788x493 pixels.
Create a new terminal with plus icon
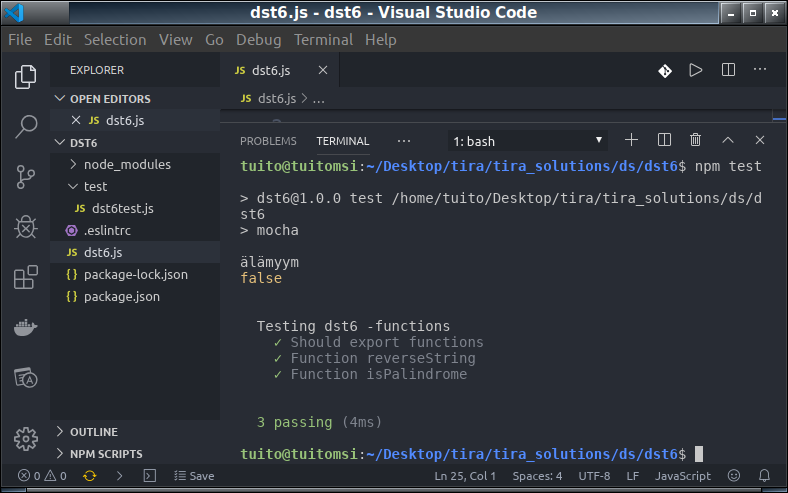(631, 140)
